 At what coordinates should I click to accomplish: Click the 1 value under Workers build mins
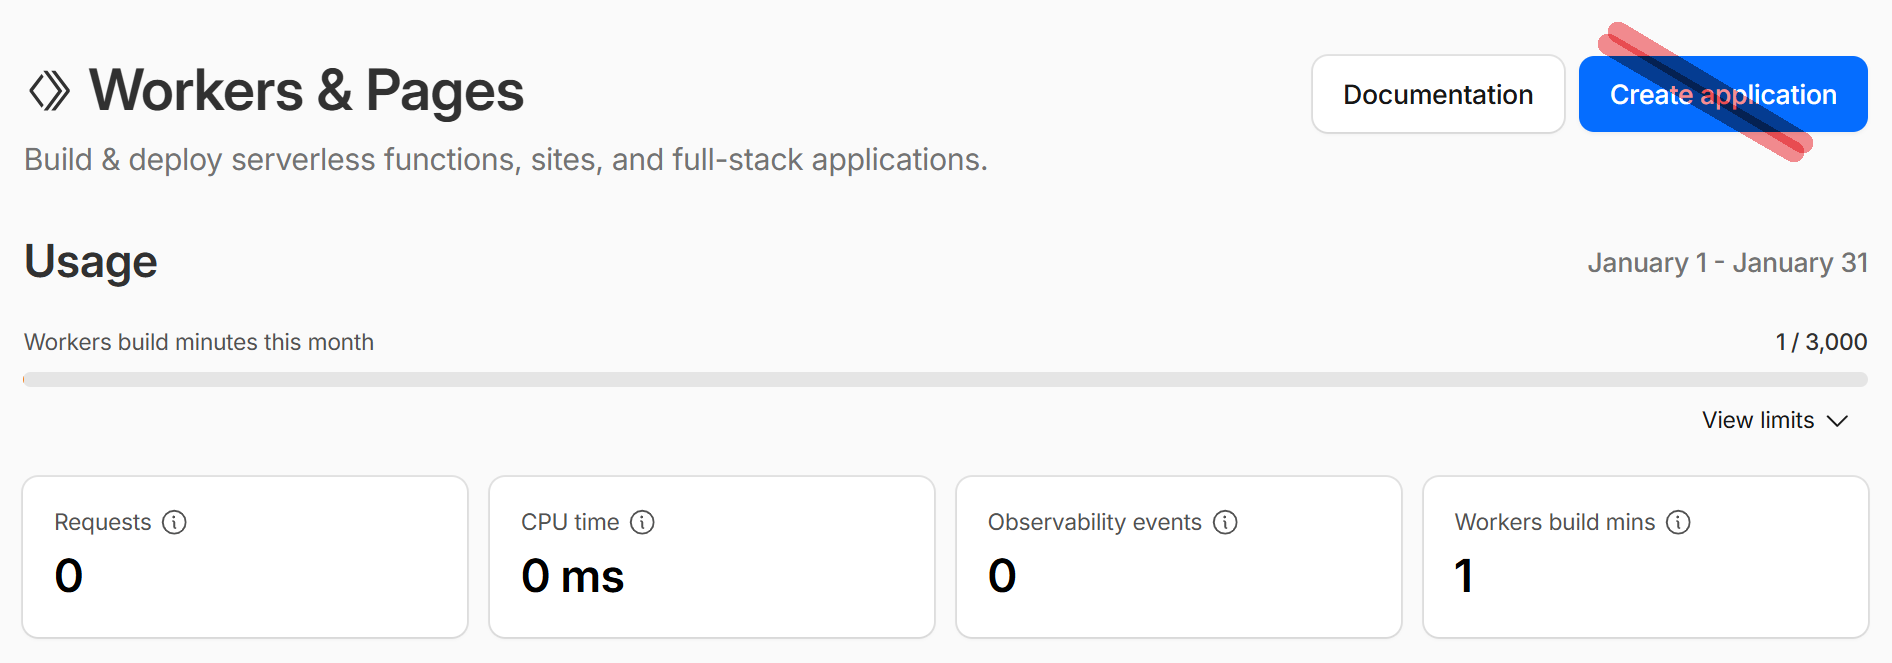coord(1464,576)
